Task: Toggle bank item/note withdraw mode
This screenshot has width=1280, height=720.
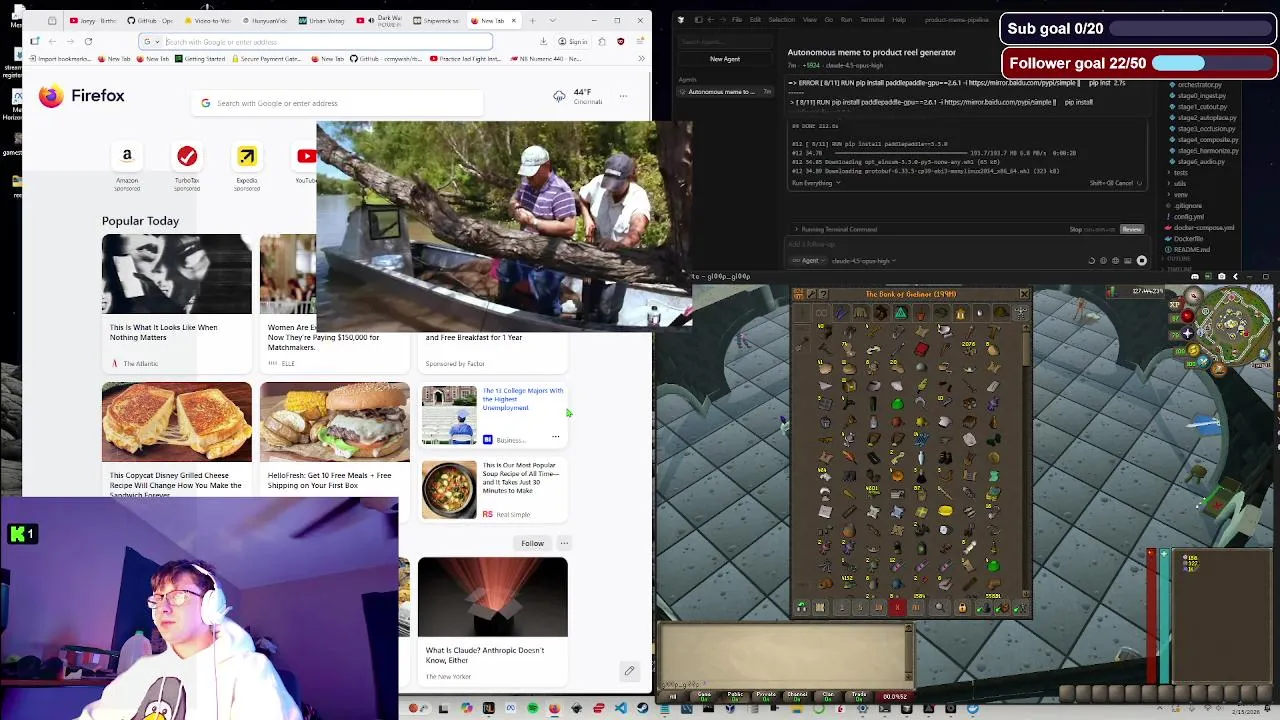Action: click(821, 607)
